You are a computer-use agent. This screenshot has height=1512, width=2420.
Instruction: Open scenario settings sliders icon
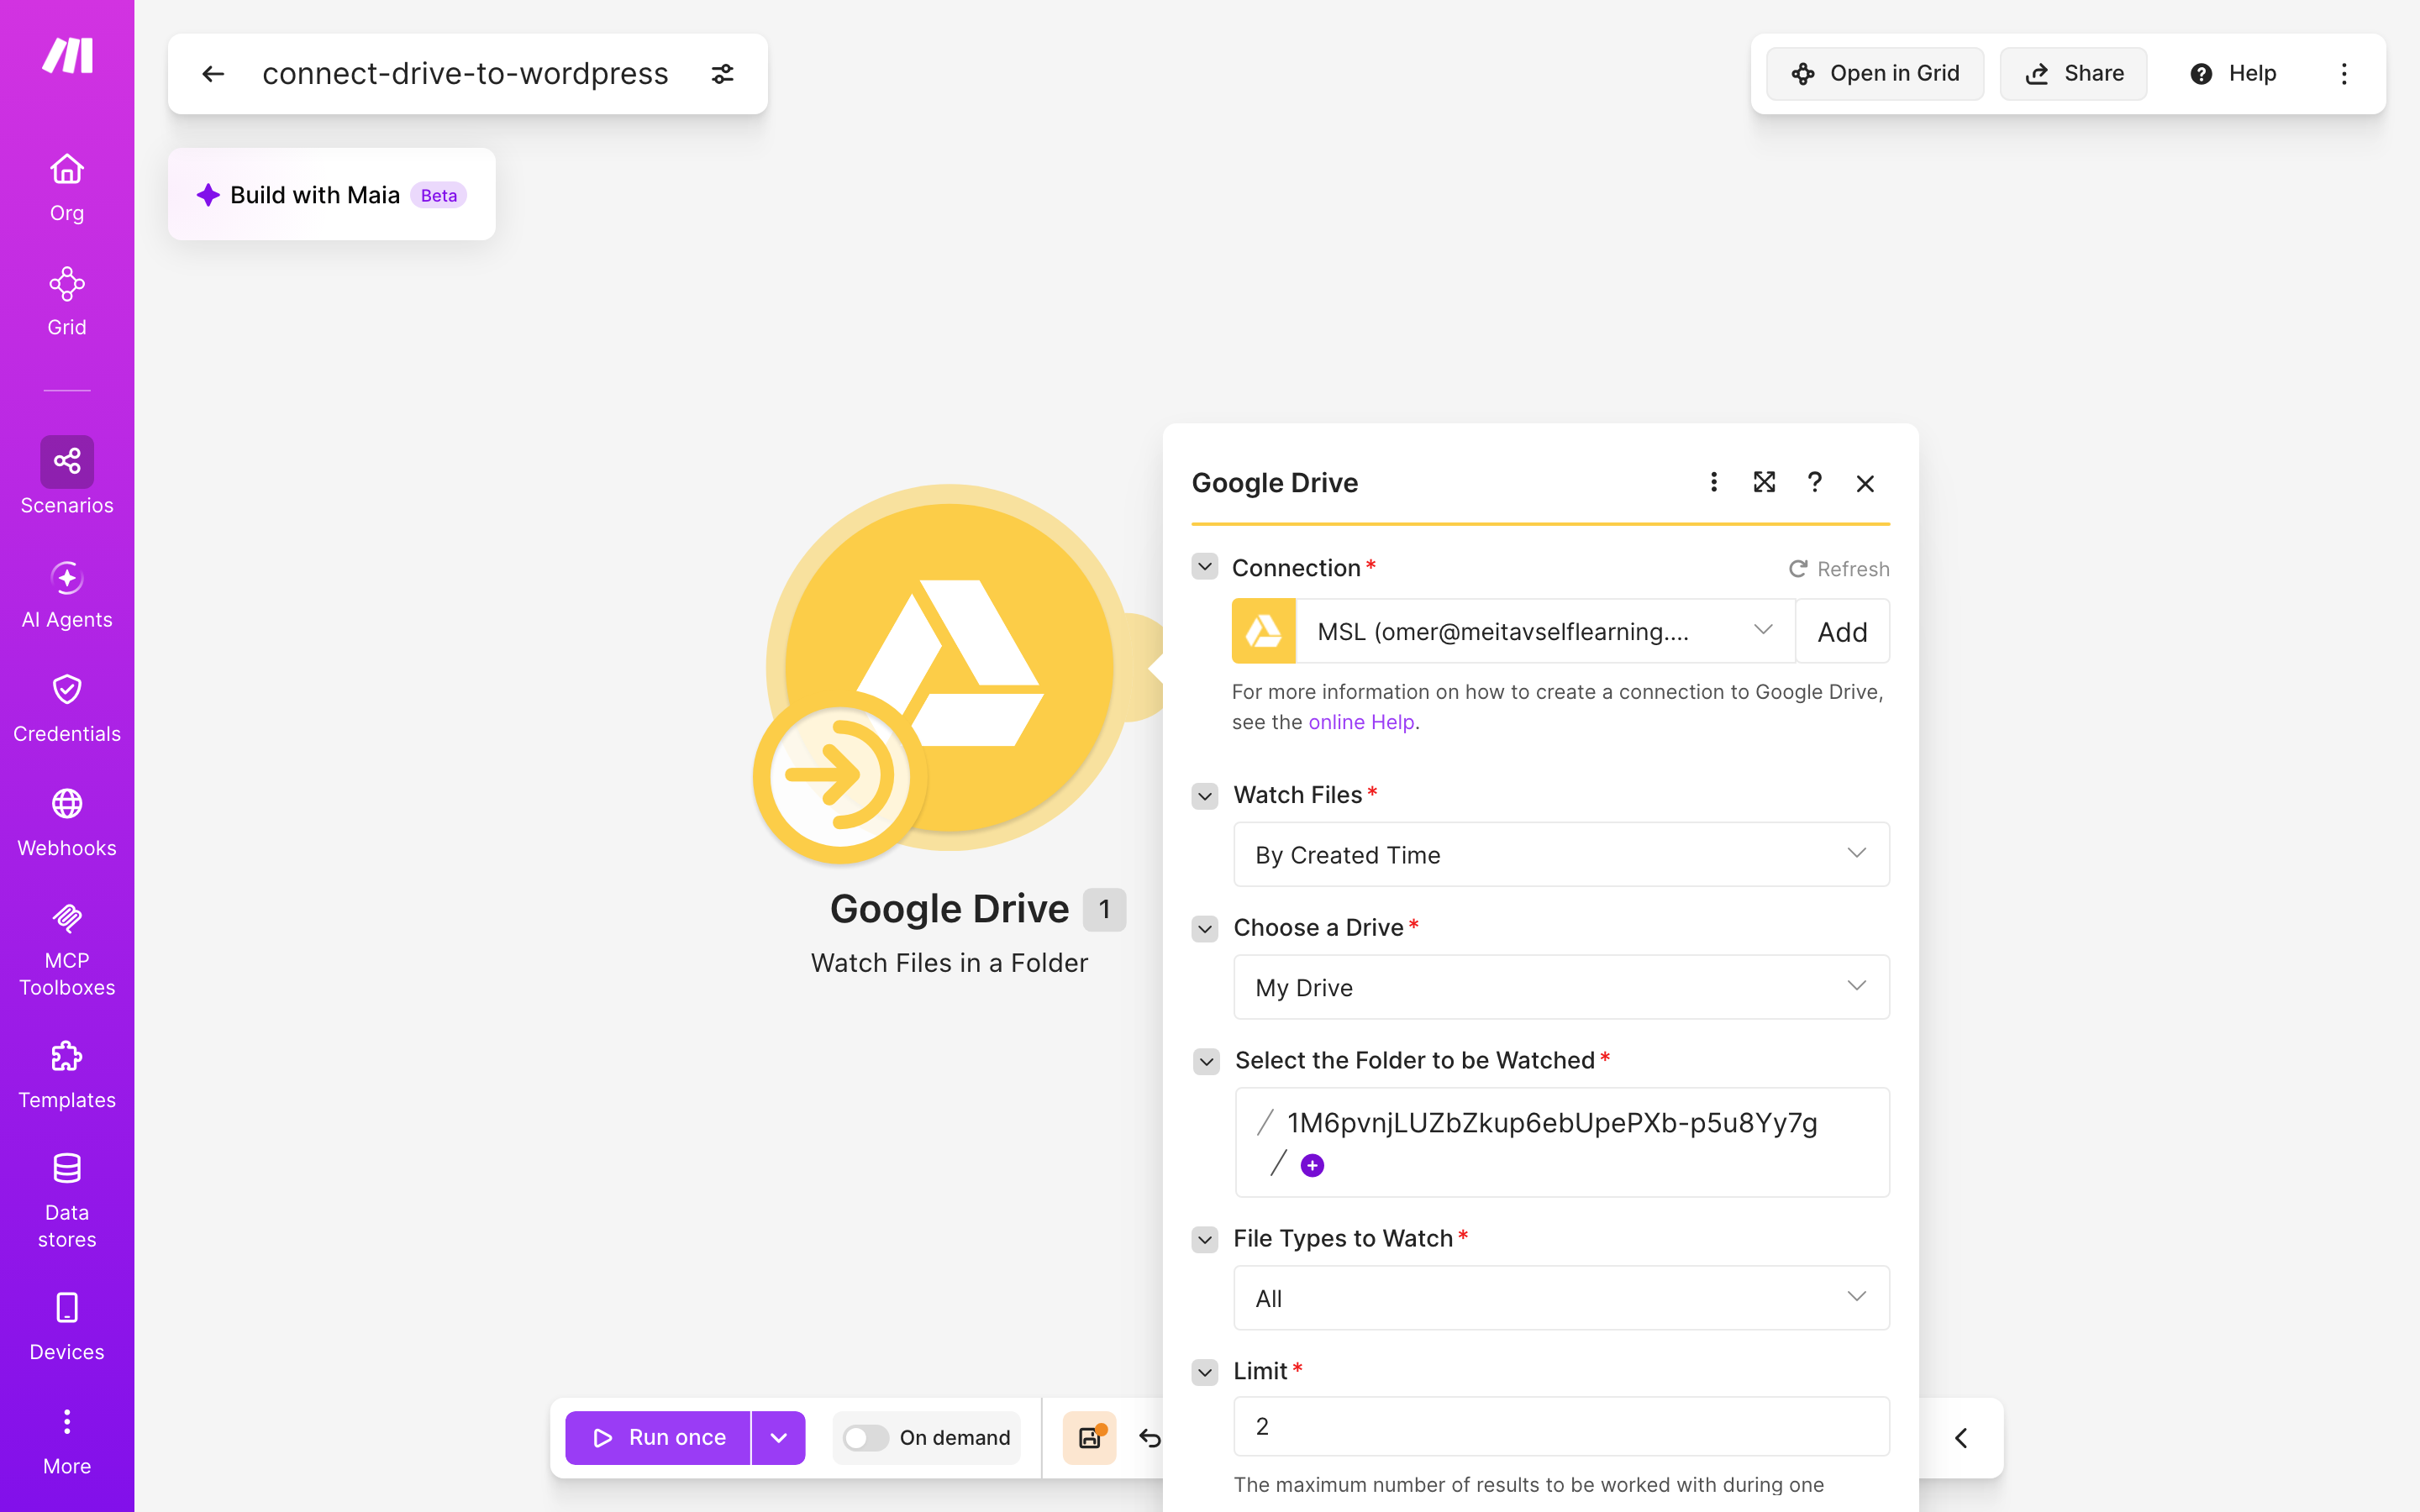tap(722, 74)
